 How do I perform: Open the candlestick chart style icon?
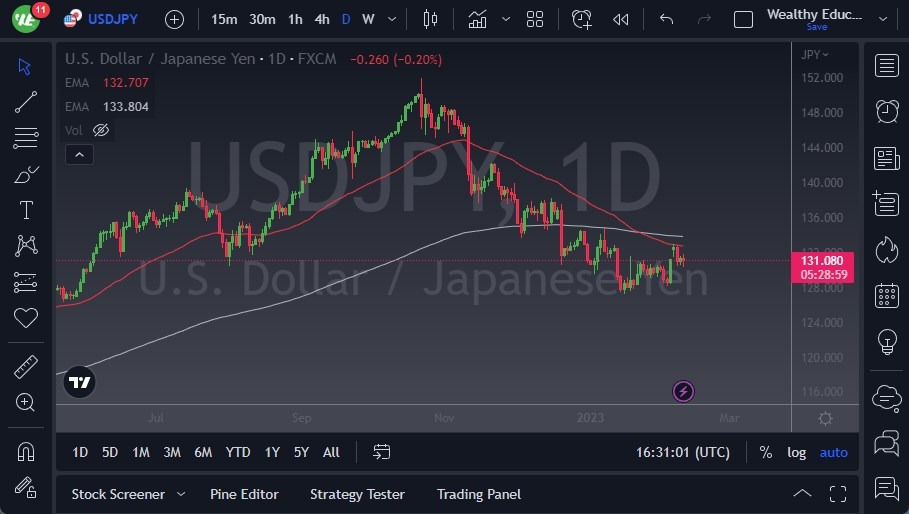pyautogui.click(x=431, y=19)
